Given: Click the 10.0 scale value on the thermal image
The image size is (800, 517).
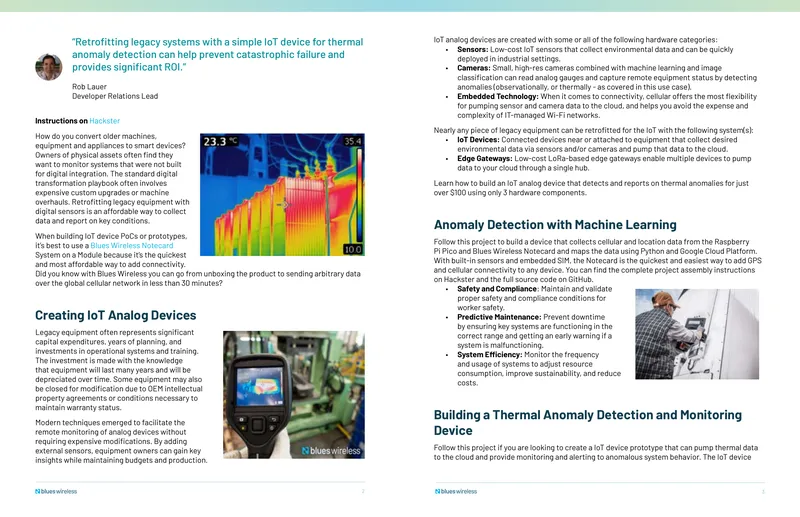Looking at the screenshot, I should pyautogui.click(x=353, y=250).
